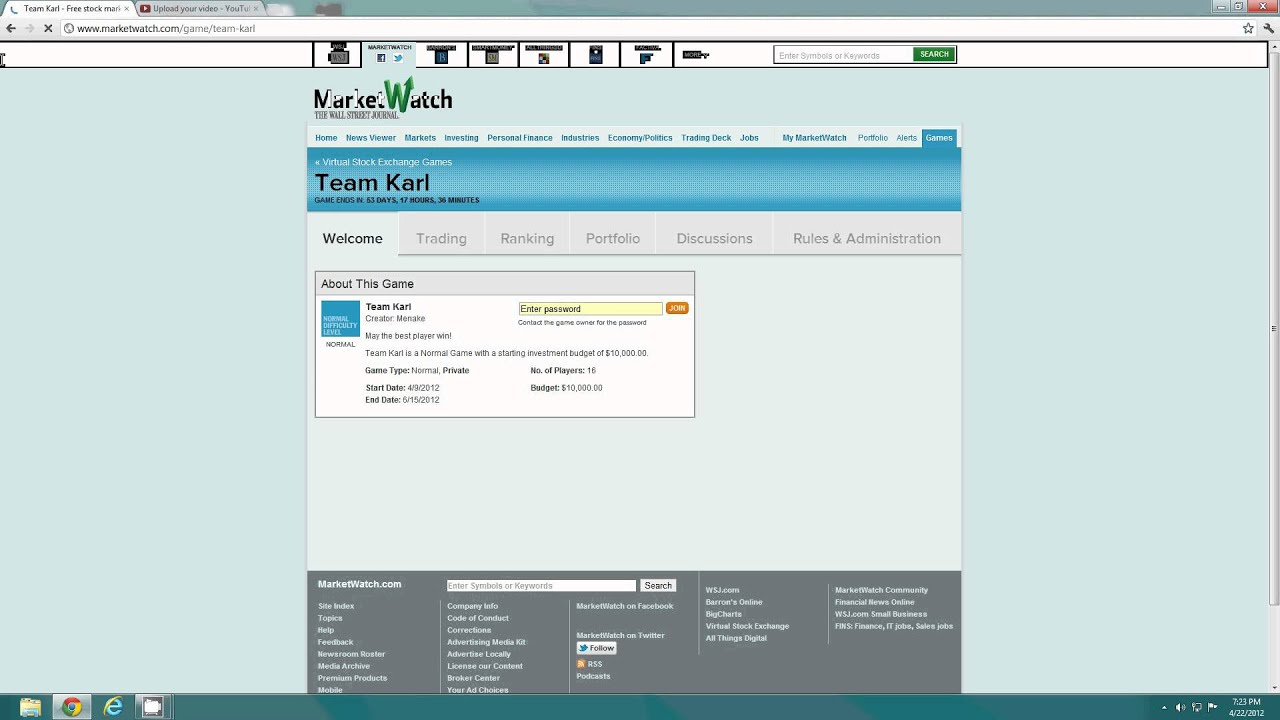Open Jobs in the navigation bar
The height and width of the screenshot is (720, 1280).
(x=749, y=138)
